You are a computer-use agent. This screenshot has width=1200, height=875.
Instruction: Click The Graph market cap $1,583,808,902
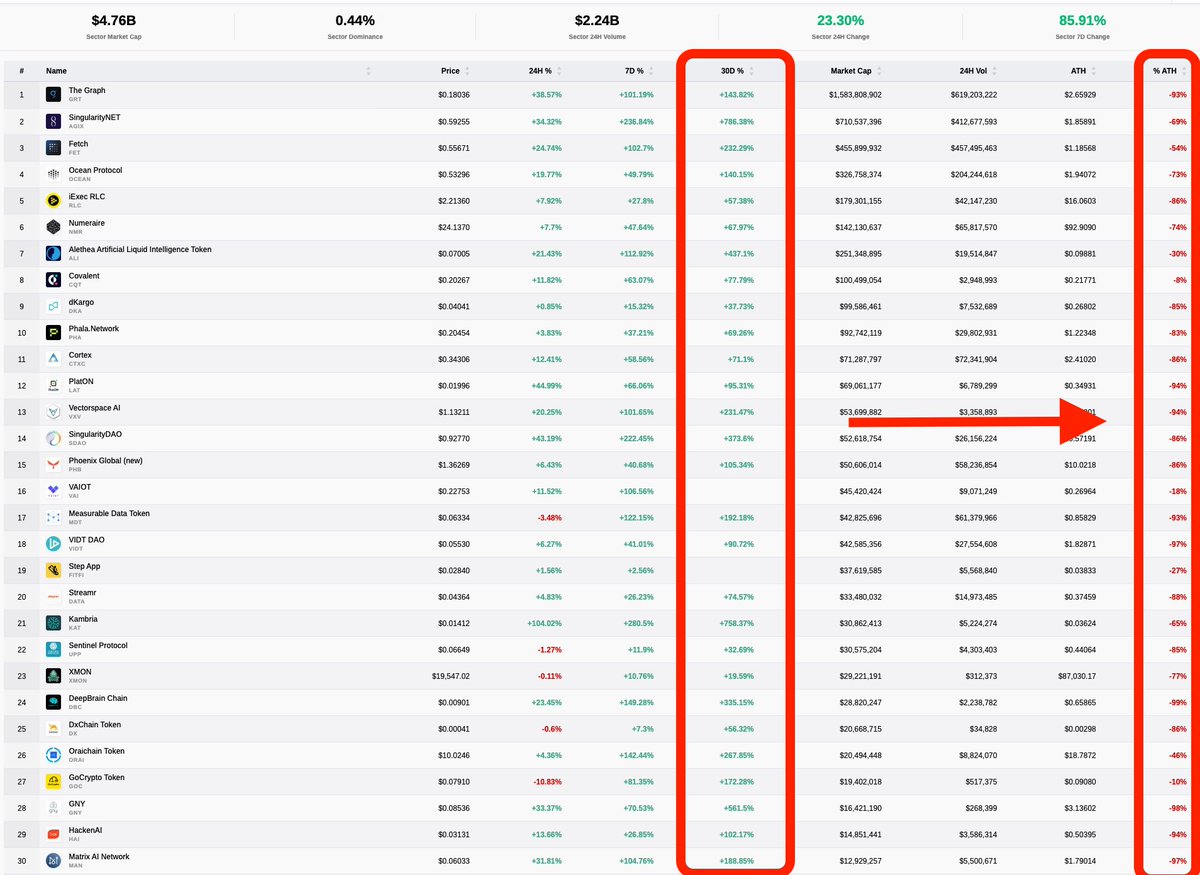855,95
